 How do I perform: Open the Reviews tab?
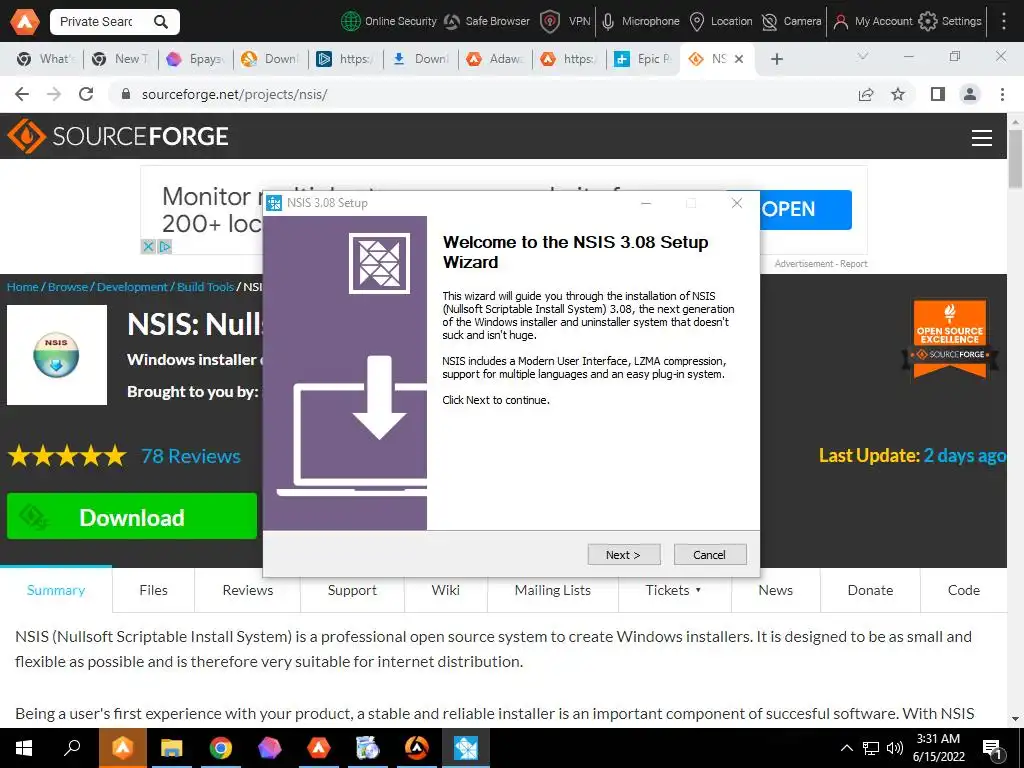point(248,590)
